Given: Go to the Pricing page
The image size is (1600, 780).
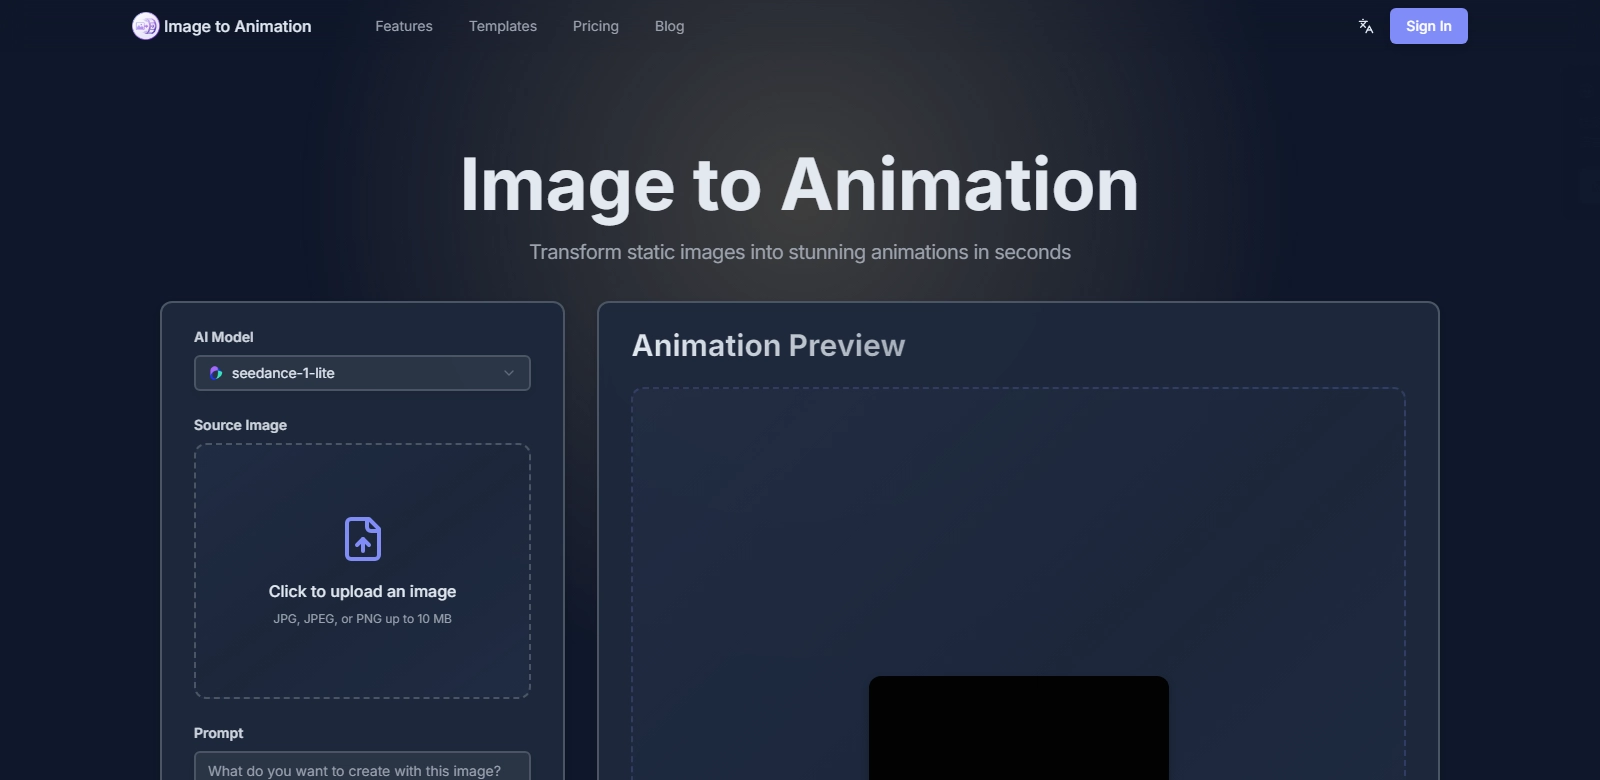Looking at the screenshot, I should [596, 26].
